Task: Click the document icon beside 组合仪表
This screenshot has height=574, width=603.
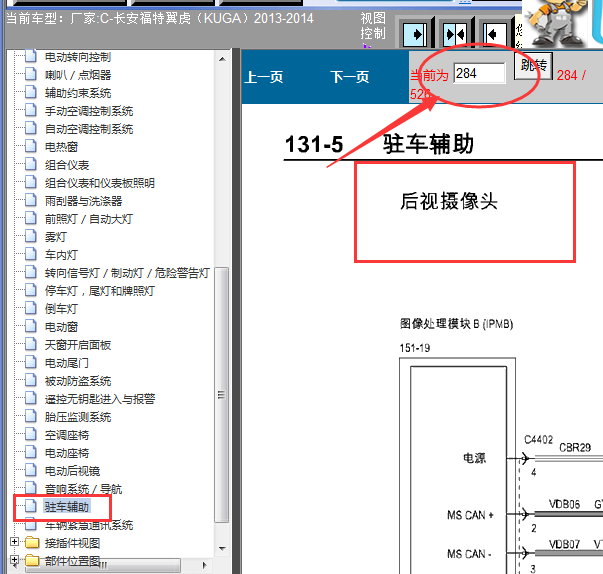Action: click(x=31, y=164)
